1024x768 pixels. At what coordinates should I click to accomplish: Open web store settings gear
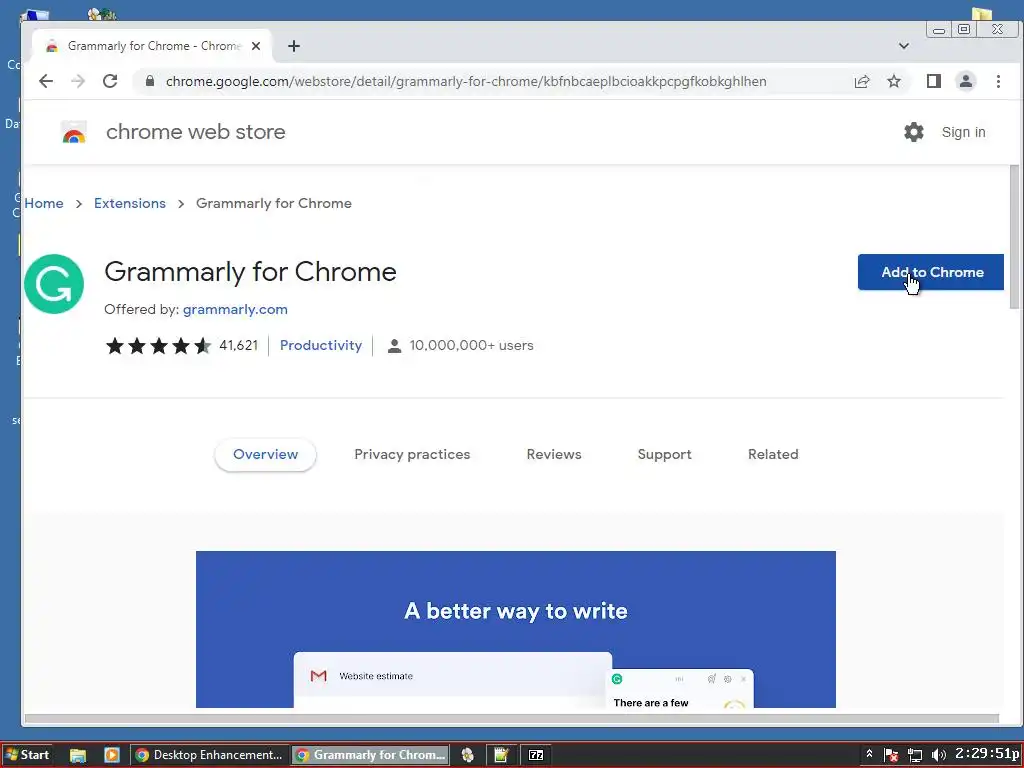click(914, 132)
